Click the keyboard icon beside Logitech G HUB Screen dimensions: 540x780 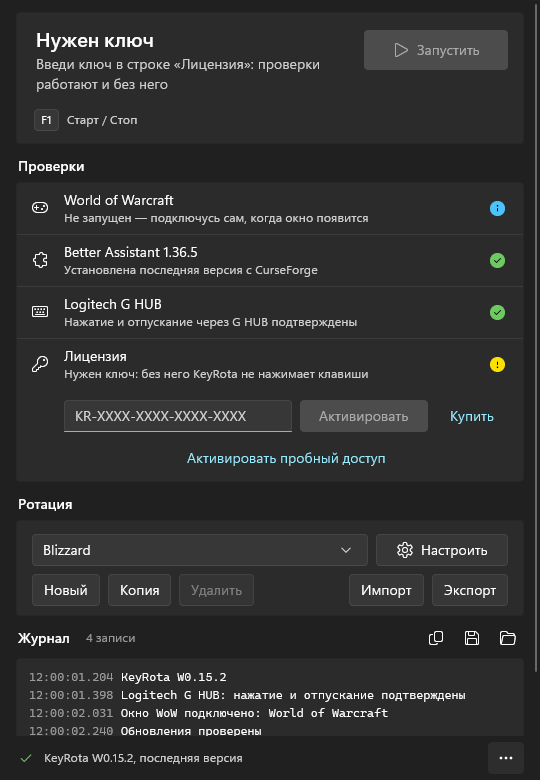click(x=40, y=312)
